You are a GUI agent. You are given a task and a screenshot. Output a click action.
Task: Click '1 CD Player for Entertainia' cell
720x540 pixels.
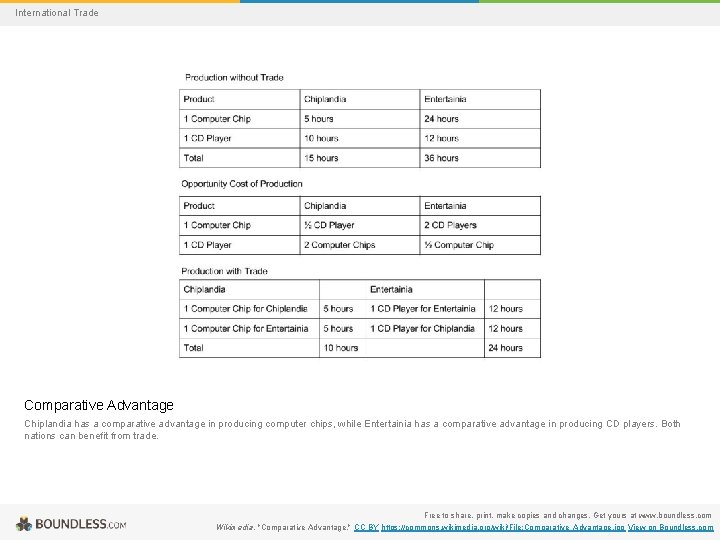point(423,309)
